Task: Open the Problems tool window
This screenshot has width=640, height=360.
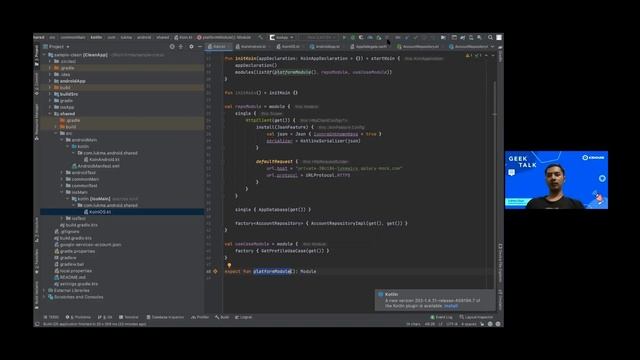Action: coord(78,317)
